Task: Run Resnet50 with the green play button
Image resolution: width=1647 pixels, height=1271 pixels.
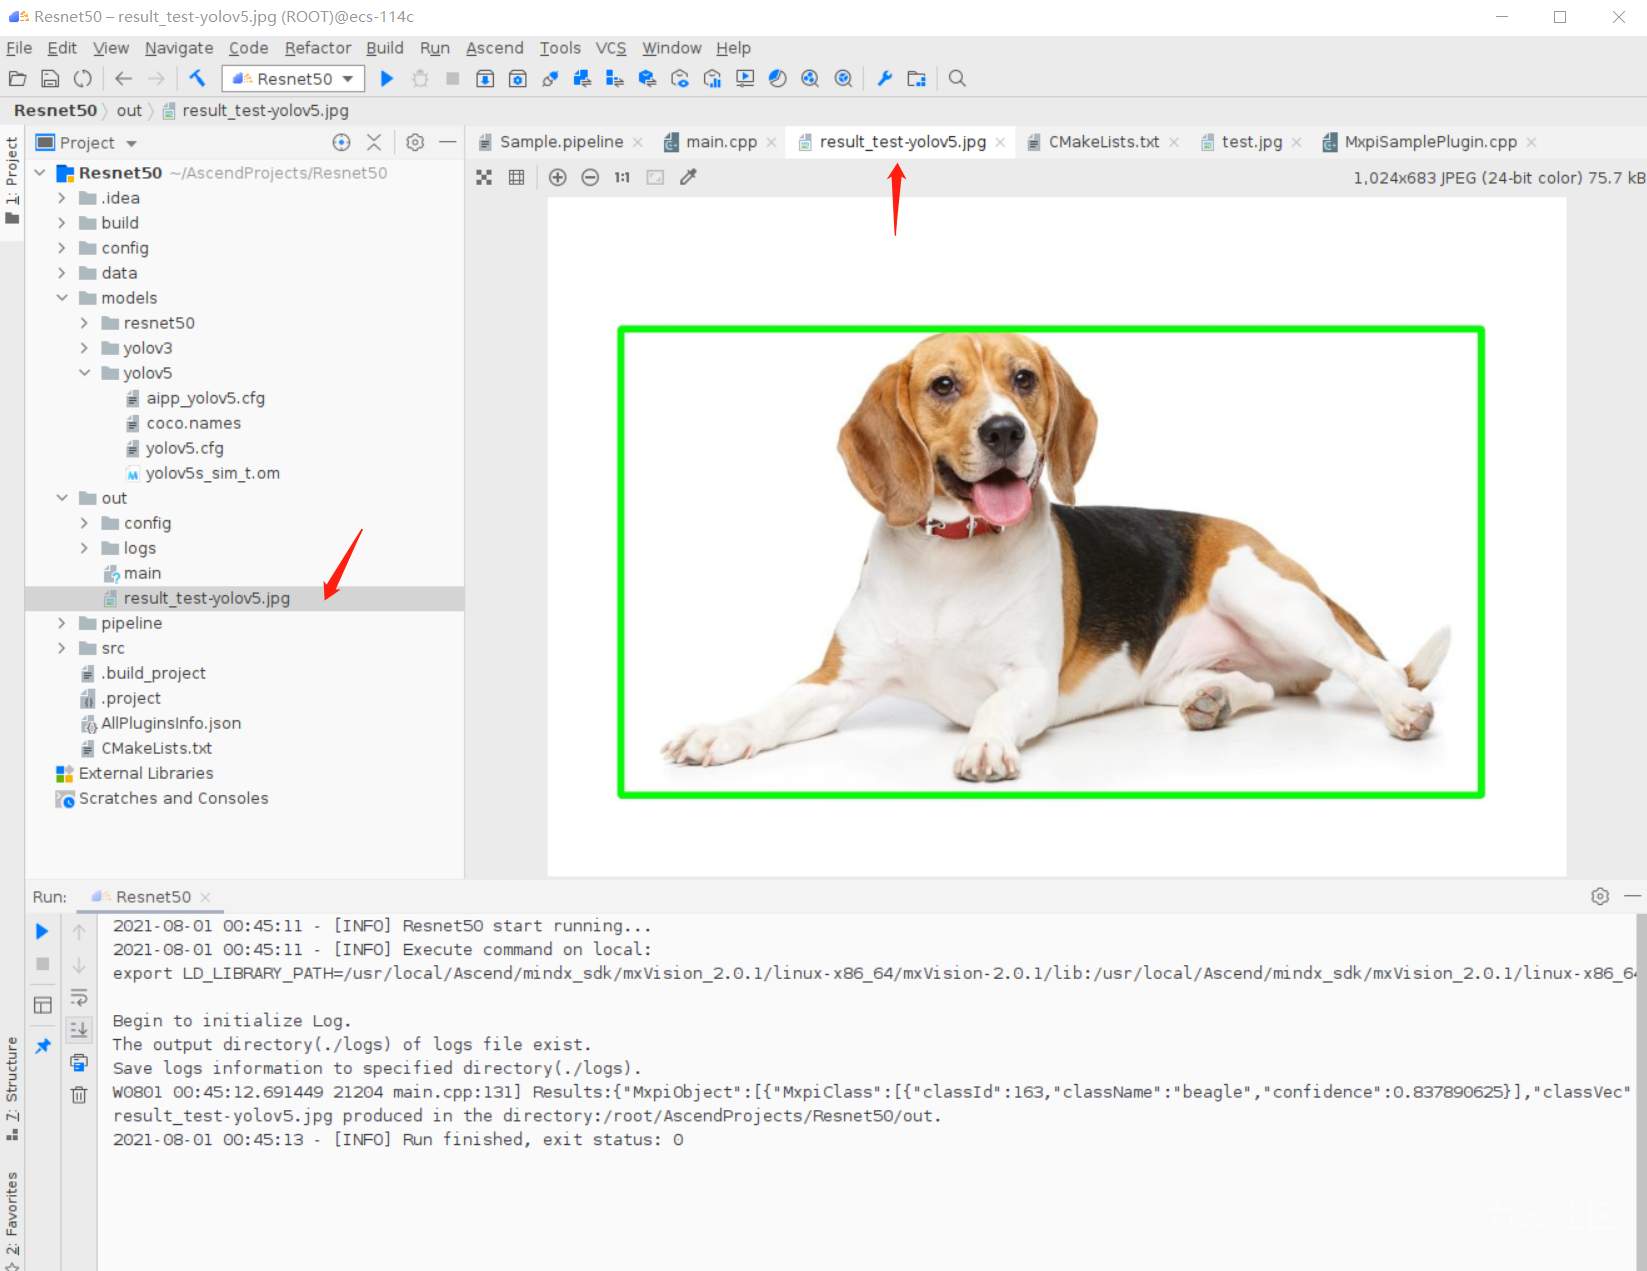Action: [387, 78]
